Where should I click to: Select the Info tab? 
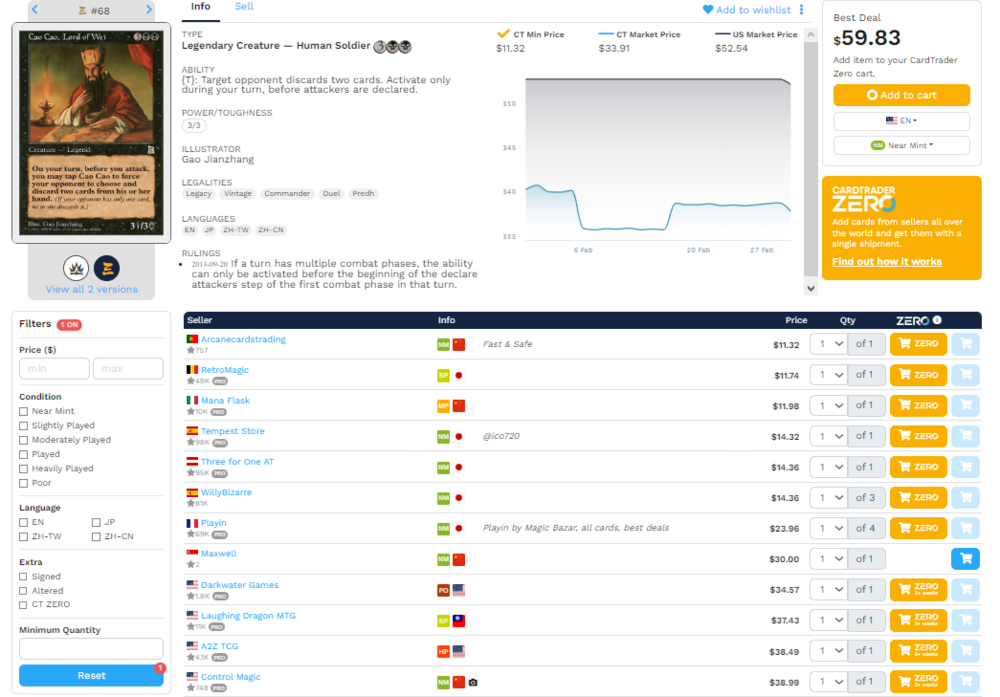(x=201, y=7)
